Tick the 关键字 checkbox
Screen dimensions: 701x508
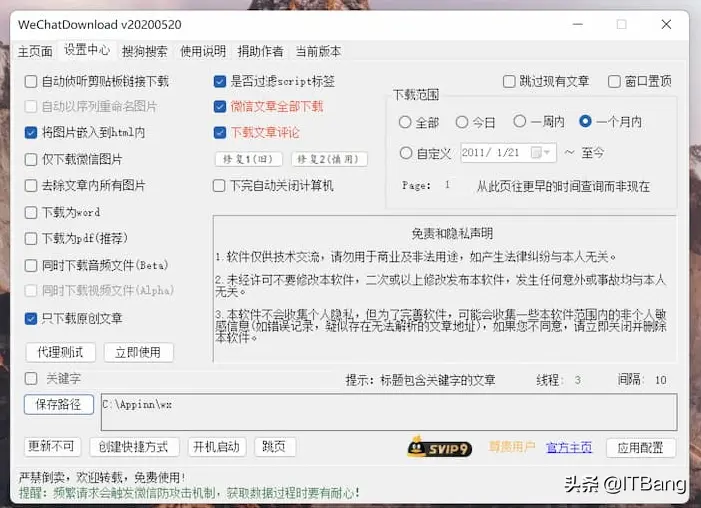pyautogui.click(x=32, y=379)
